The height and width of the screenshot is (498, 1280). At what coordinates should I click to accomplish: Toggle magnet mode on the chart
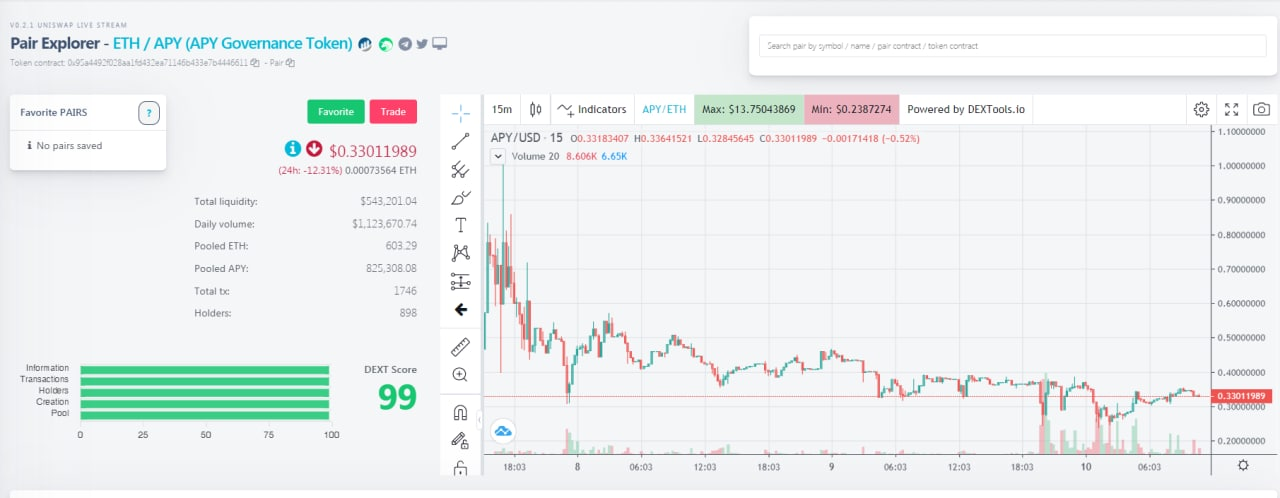click(x=461, y=412)
